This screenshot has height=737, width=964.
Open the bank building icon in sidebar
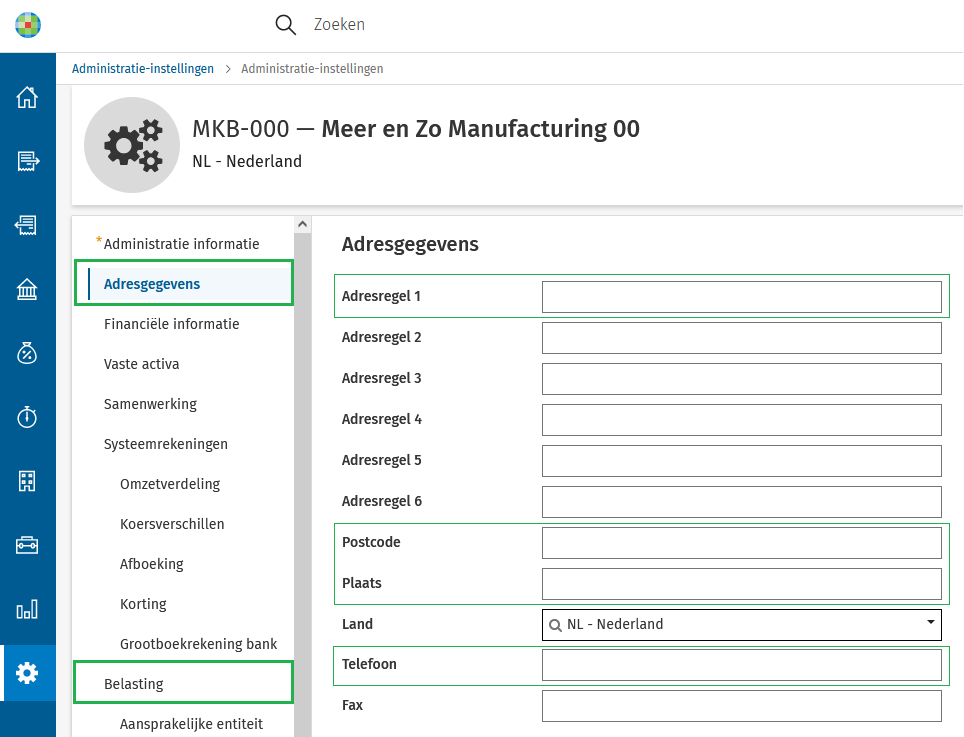27,289
